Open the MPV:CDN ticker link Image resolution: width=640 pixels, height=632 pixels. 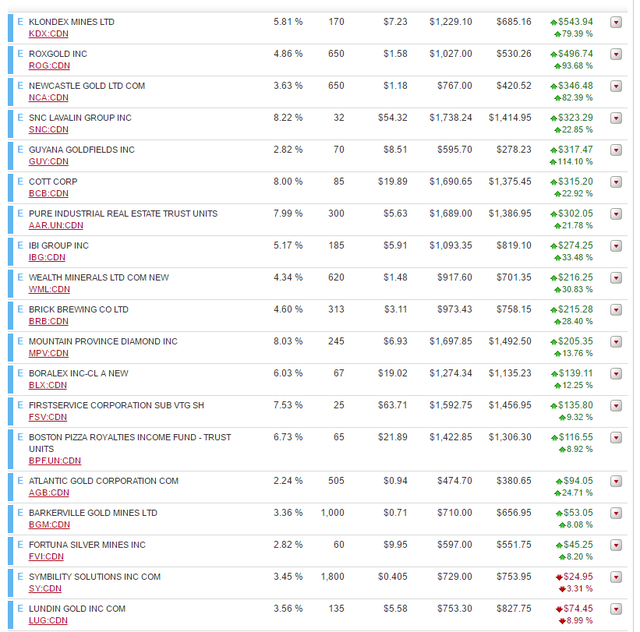(x=48, y=353)
